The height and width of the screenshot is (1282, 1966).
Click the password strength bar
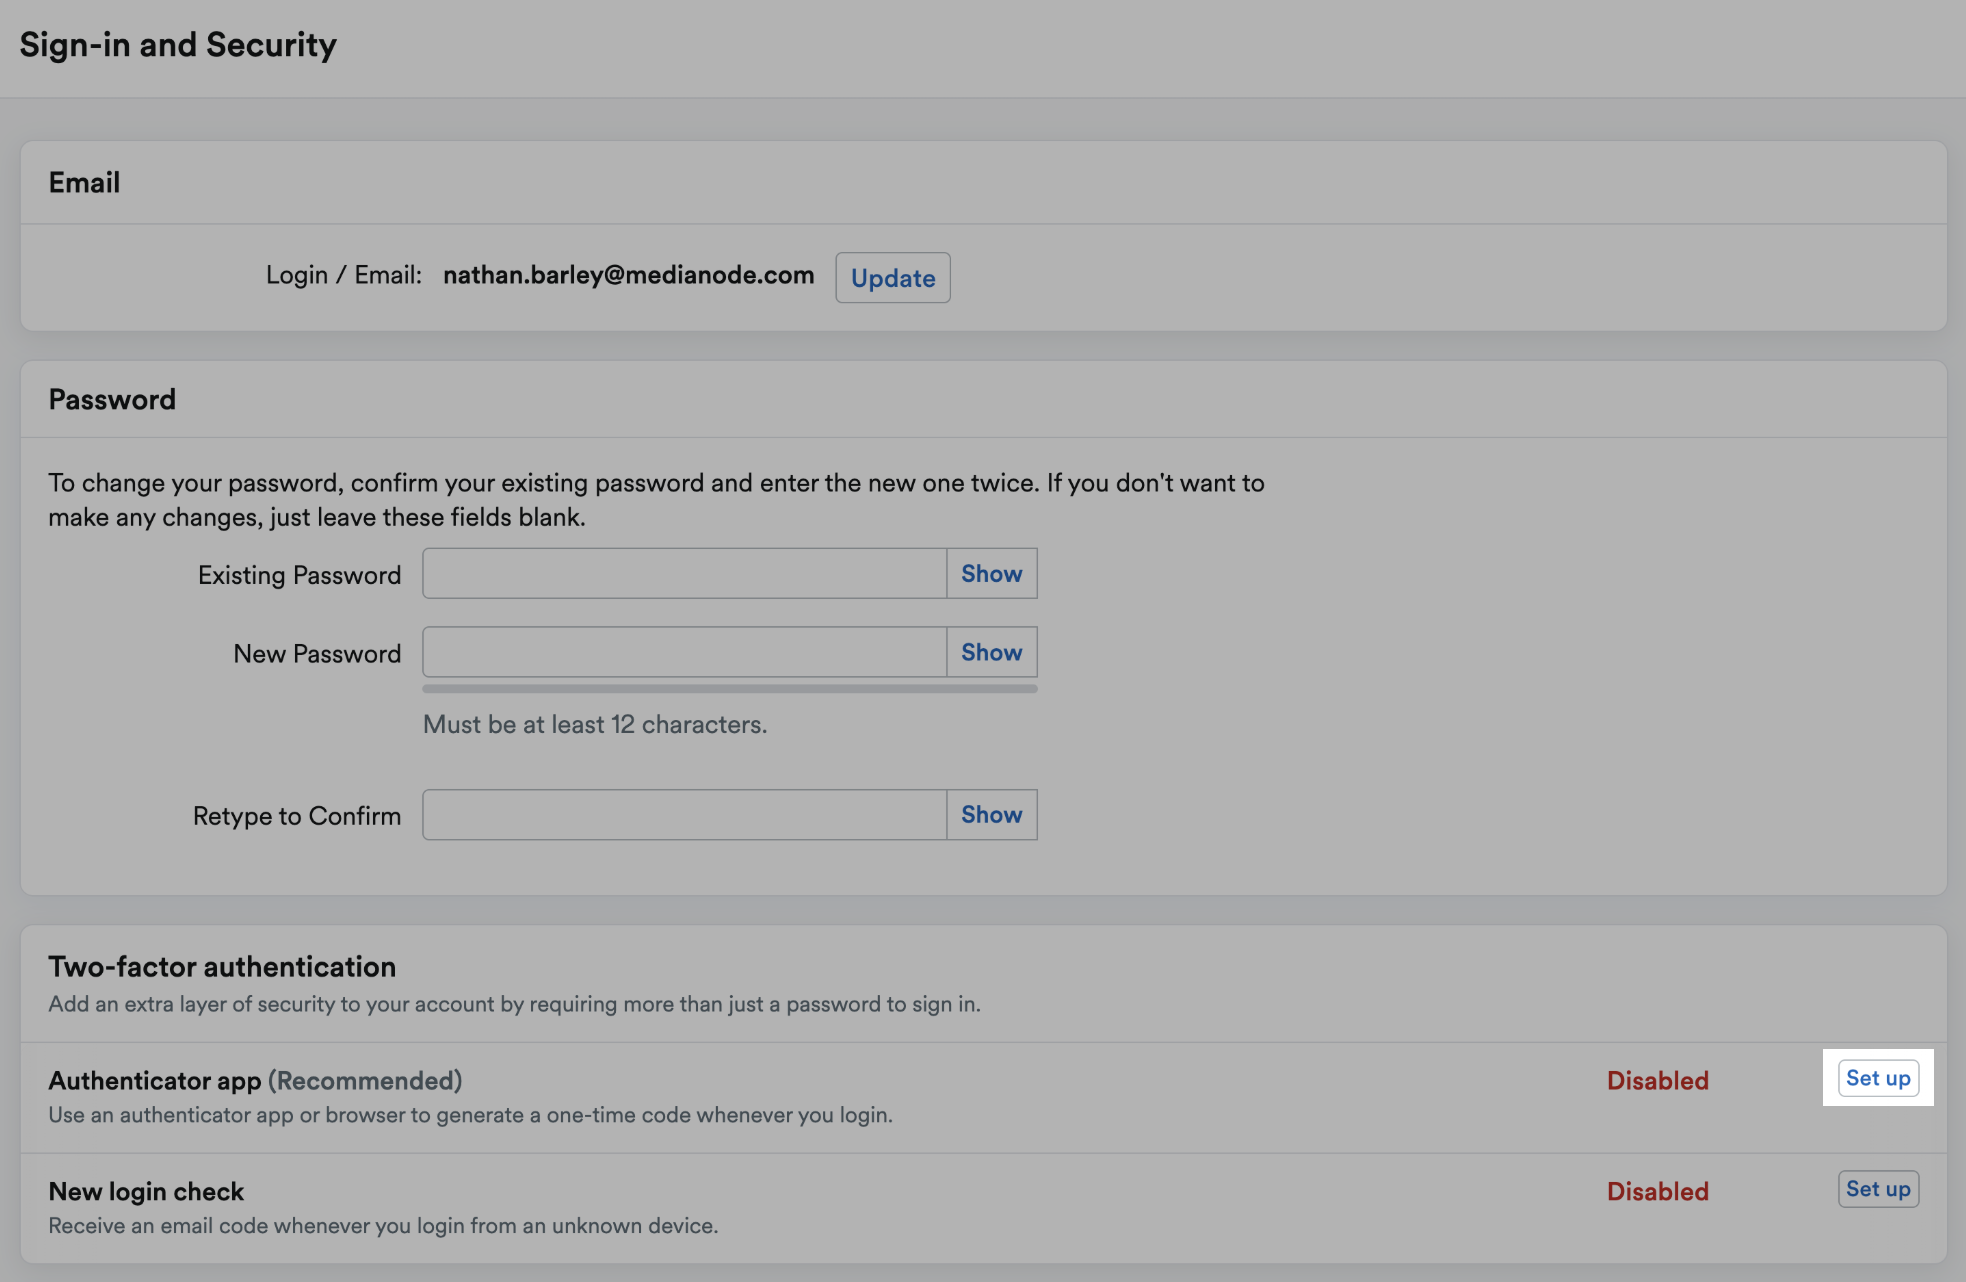tap(729, 688)
